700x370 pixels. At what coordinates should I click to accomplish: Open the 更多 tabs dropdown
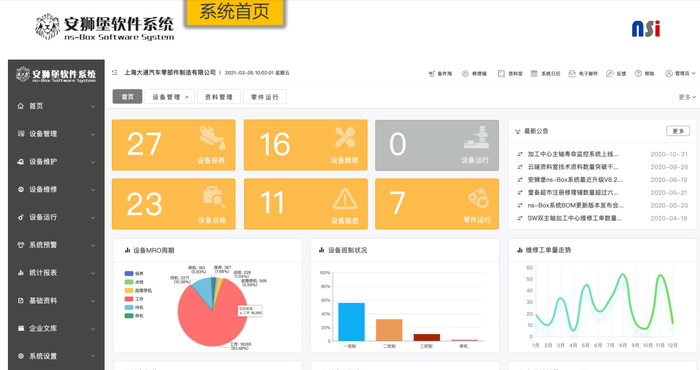point(687,97)
